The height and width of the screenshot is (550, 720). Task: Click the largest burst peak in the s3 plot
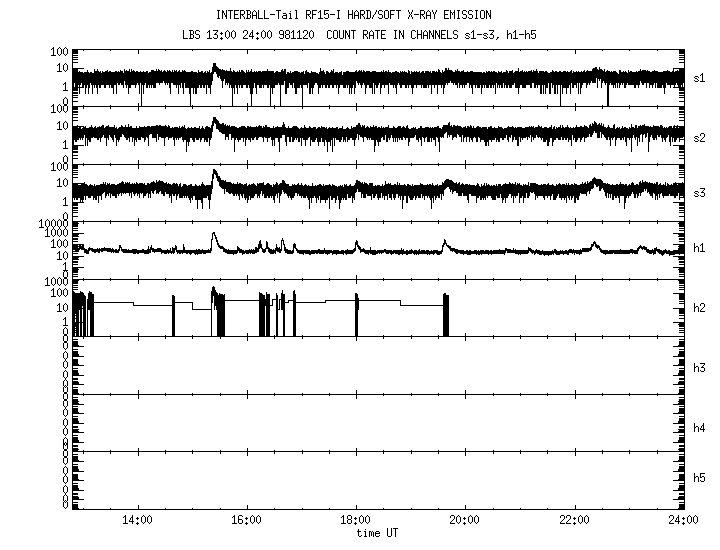(214, 172)
